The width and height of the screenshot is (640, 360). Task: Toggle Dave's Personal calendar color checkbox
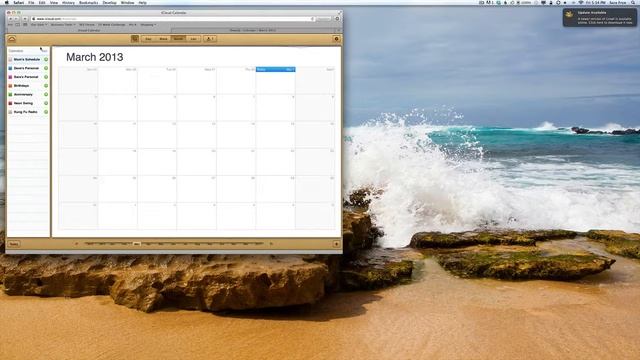pos(11,68)
